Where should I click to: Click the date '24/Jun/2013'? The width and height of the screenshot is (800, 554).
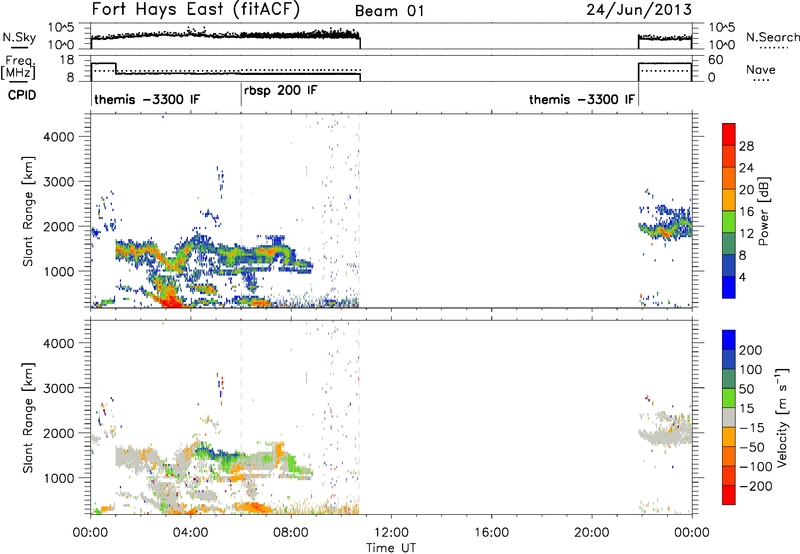point(639,10)
